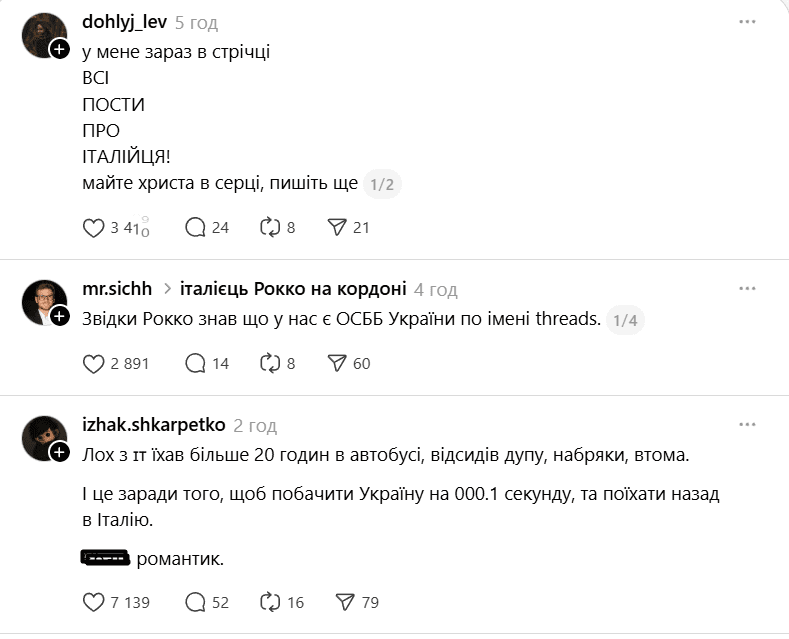Share the mr.sichh post
Image resolution: width=789 pixels, height=639 pixels.
[337, 364]
